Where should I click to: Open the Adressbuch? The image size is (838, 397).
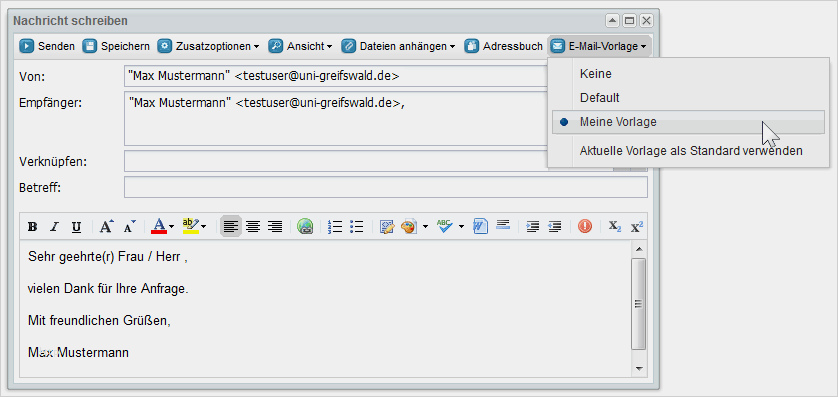coord(503,46)
